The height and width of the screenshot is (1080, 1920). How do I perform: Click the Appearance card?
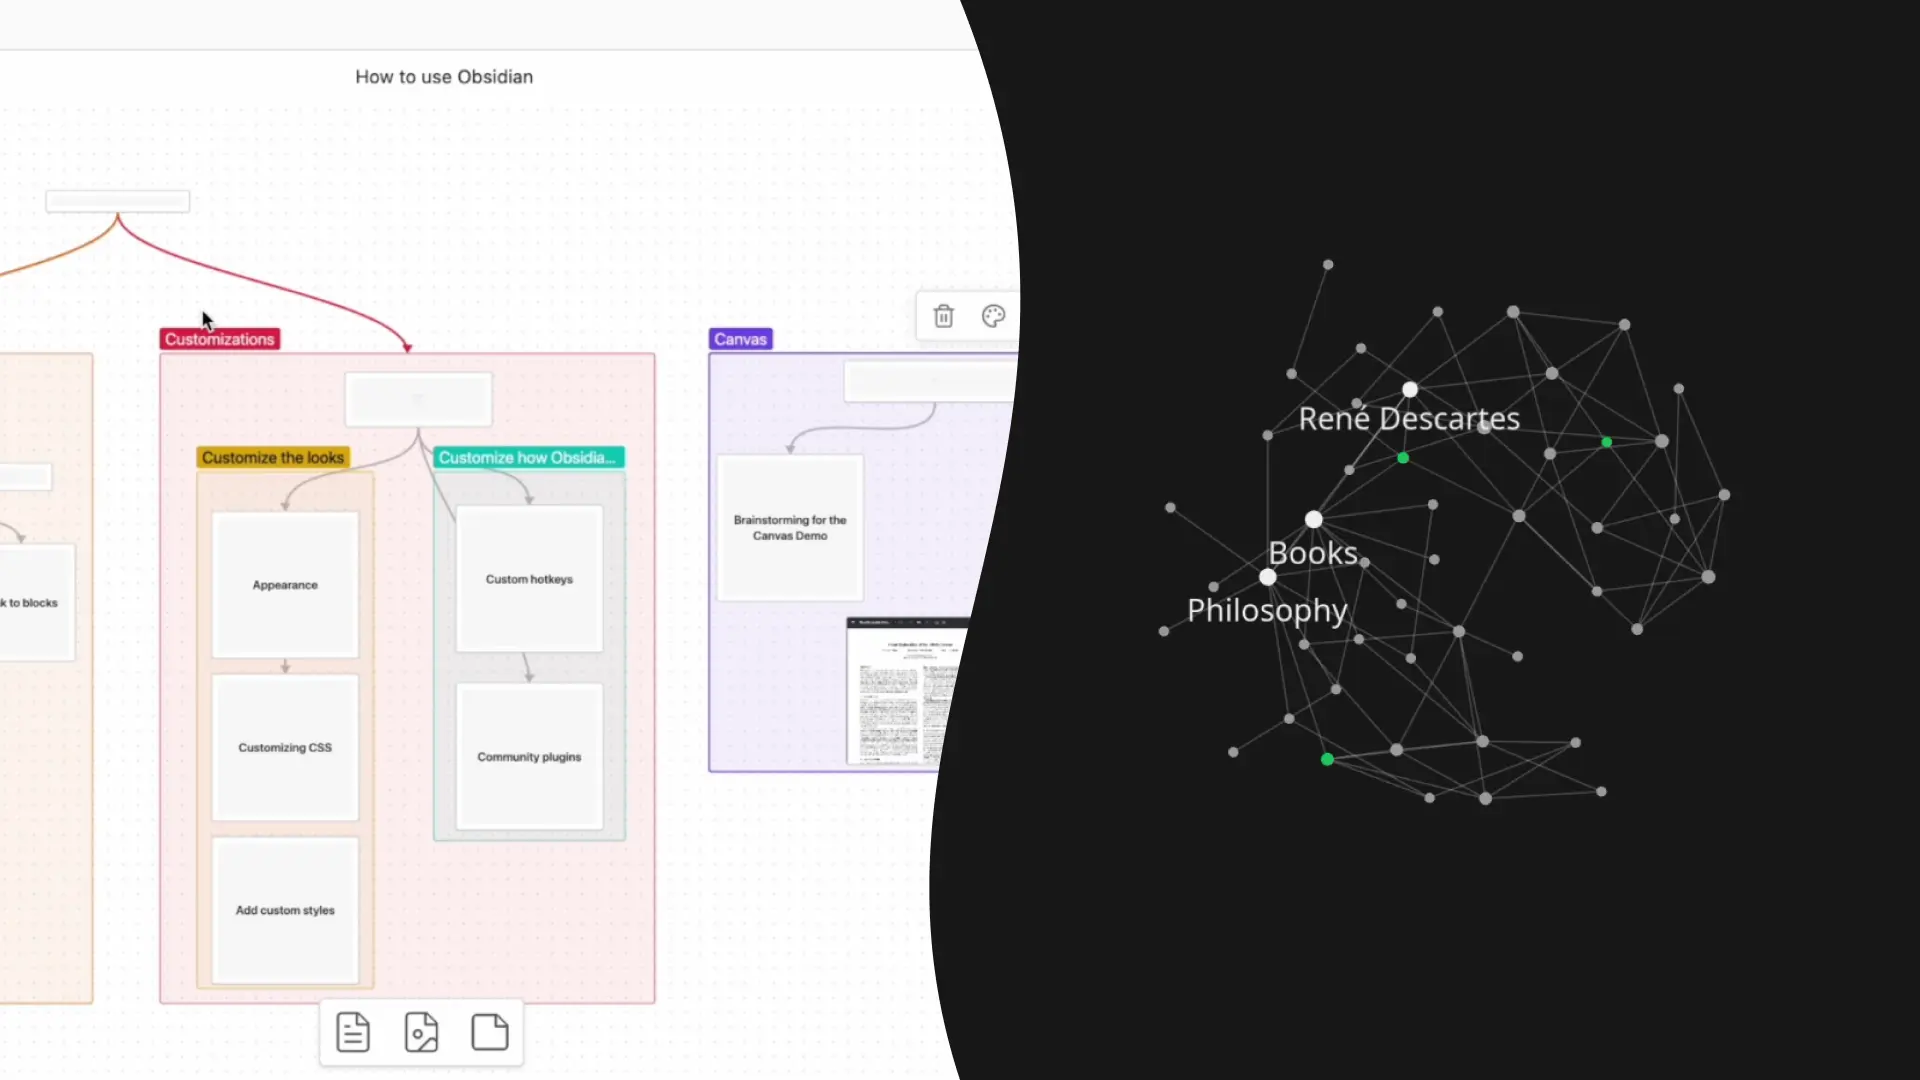pos(285,584)
